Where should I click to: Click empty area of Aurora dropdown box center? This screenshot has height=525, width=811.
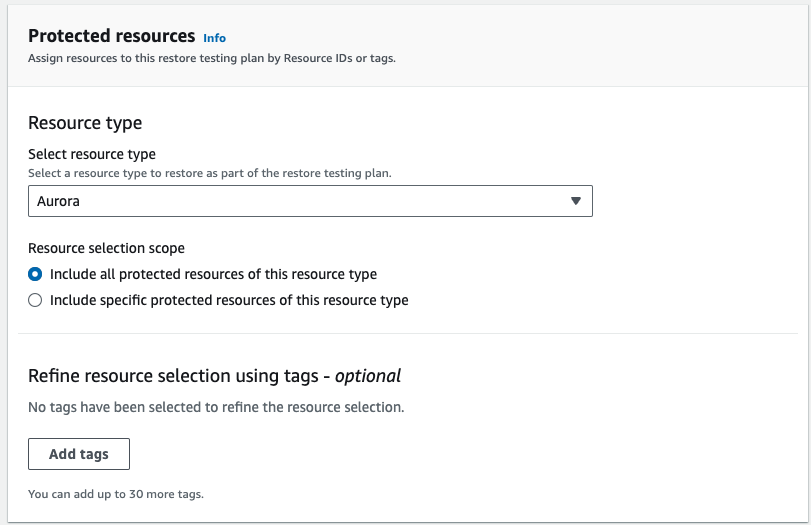pos(310,201)
